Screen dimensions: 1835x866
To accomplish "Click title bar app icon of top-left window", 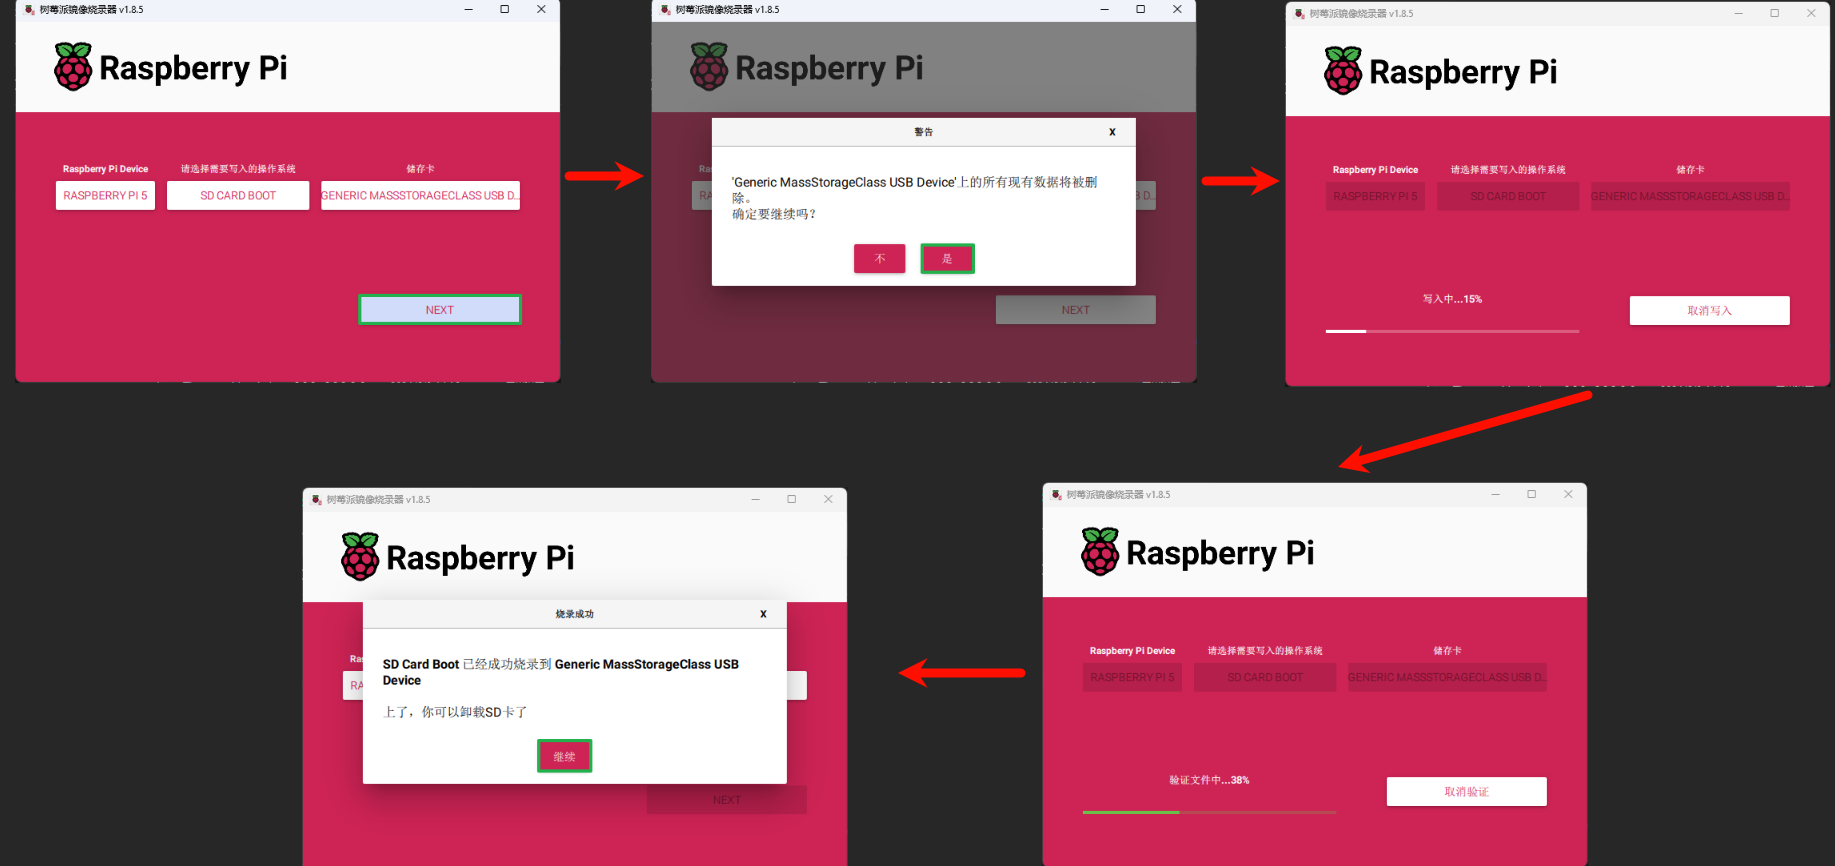I will tap(29, 10).
